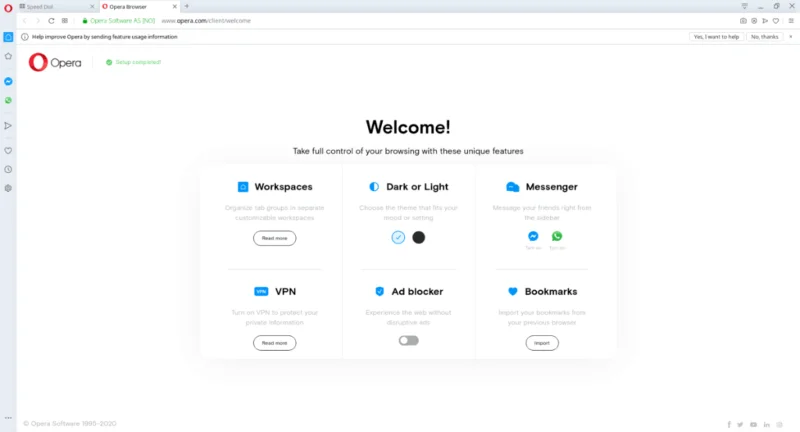
Task: Open Facebook link in the footer
Action: pos(729,424)
